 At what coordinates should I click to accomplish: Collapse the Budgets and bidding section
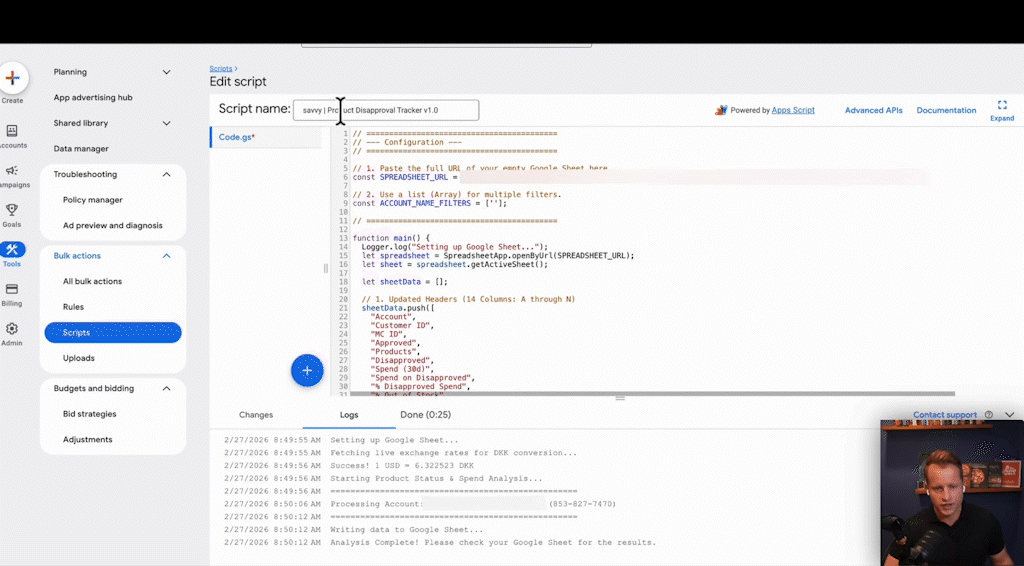tap(167, 388)
